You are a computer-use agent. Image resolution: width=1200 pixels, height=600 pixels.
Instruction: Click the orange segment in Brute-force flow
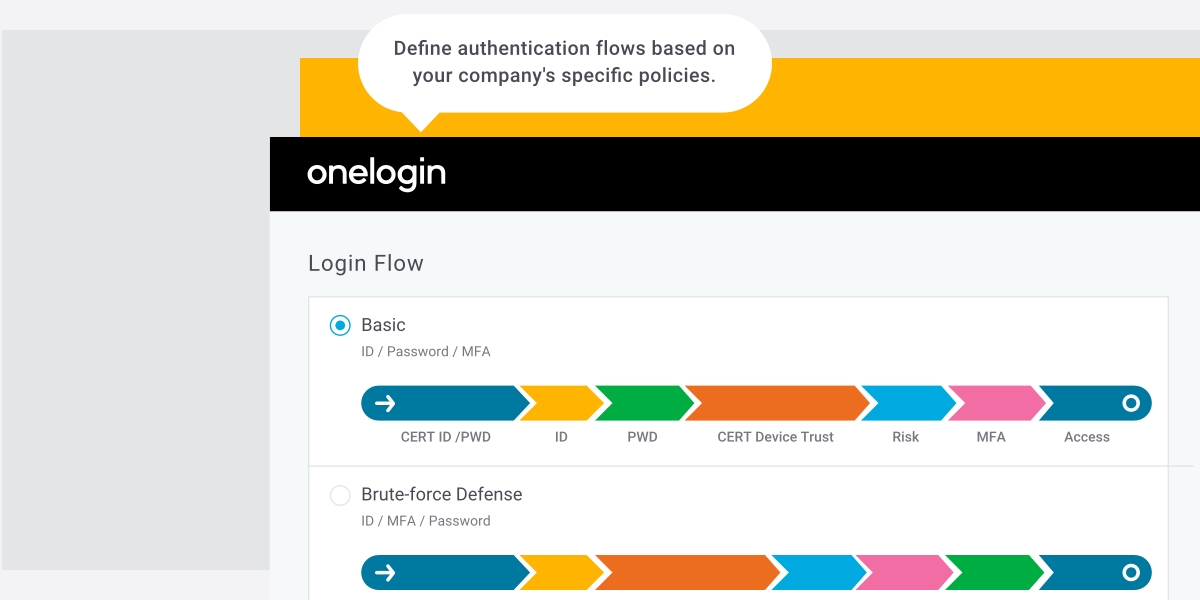pos(686,573)
